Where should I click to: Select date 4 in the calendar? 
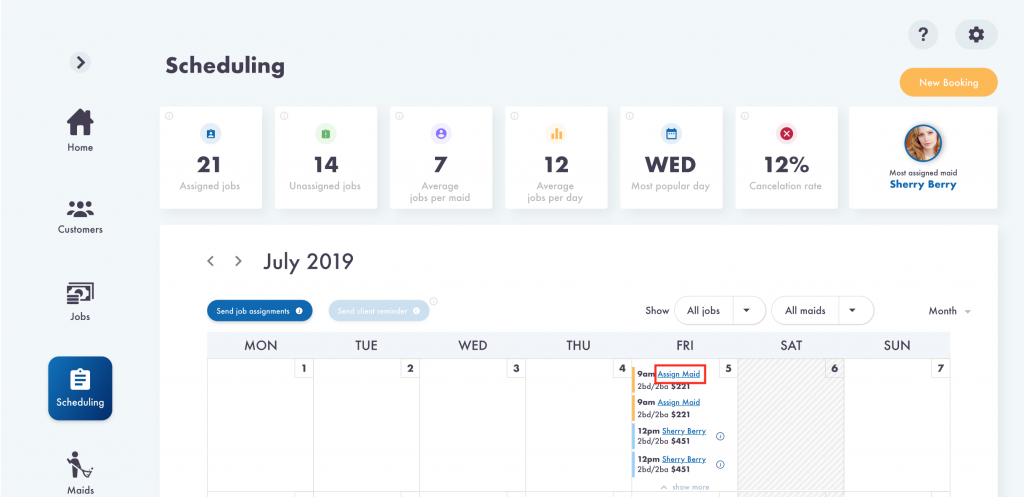pos(622,368)
